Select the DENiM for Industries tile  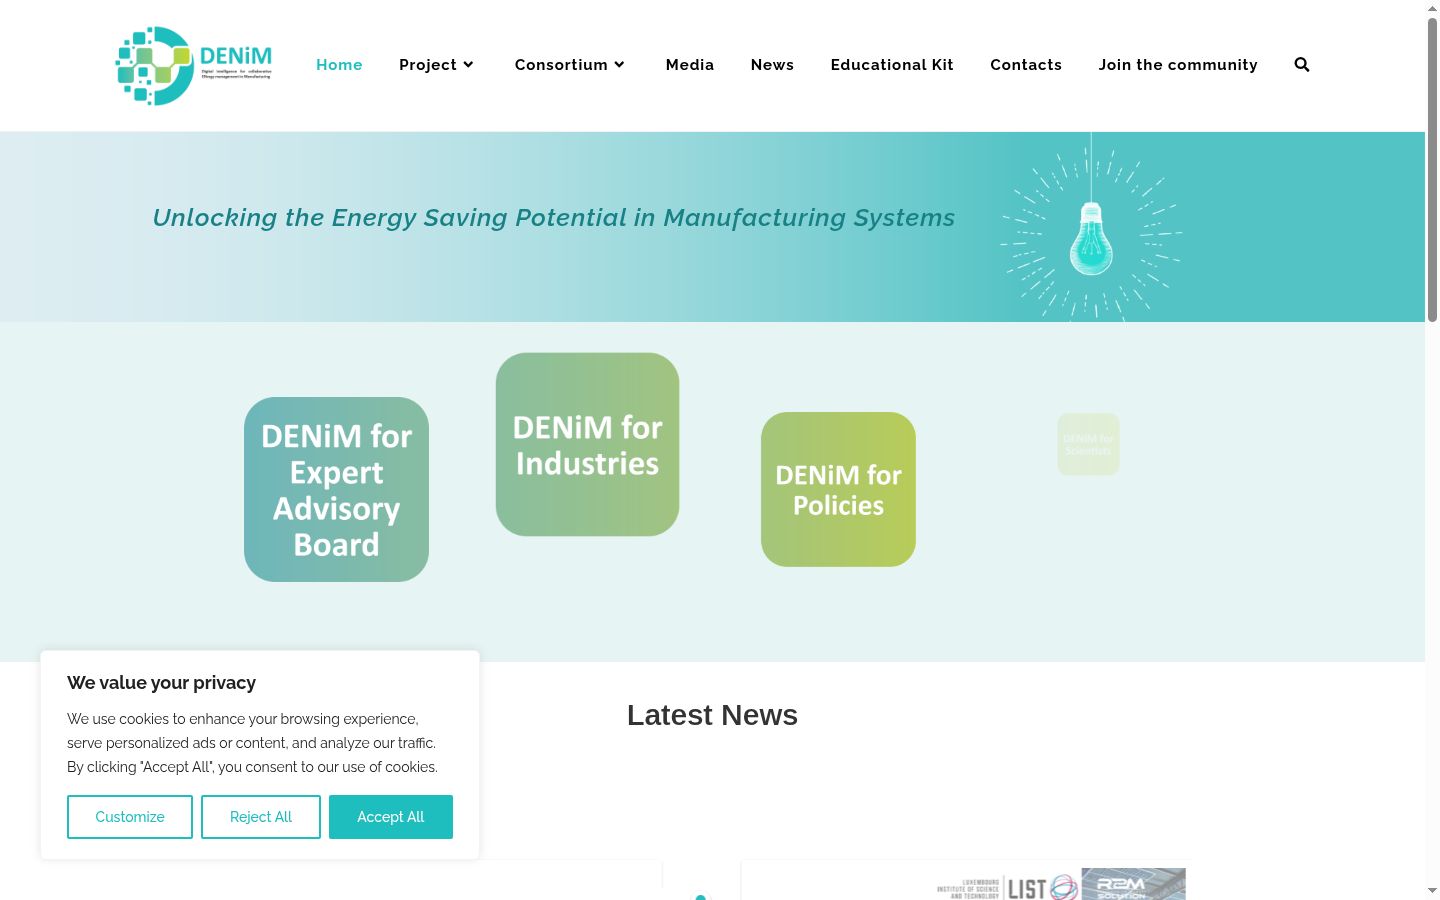pos(587,444)
